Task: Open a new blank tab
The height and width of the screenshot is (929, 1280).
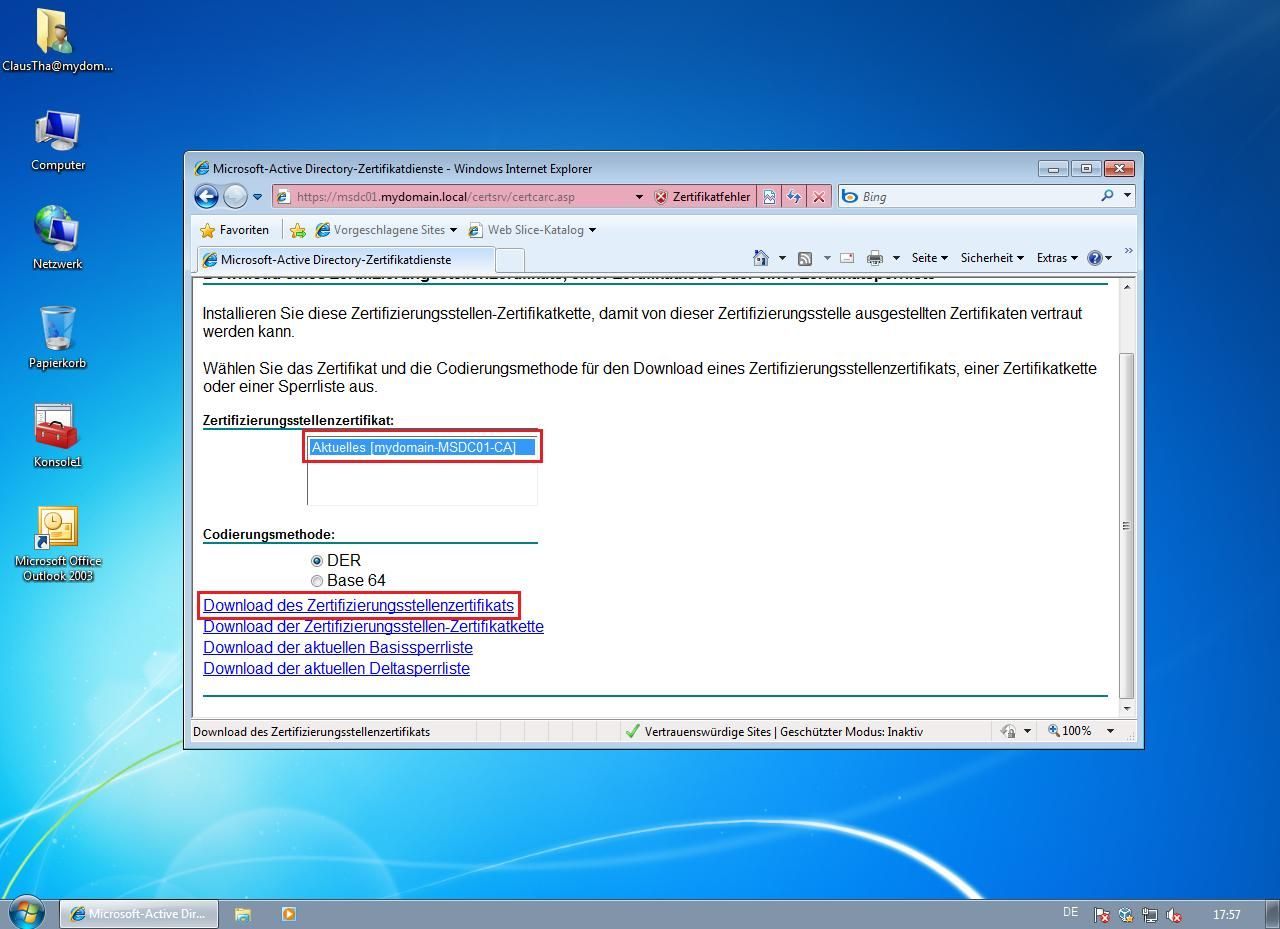Action: pyautogui.click(x=509, y=260)
